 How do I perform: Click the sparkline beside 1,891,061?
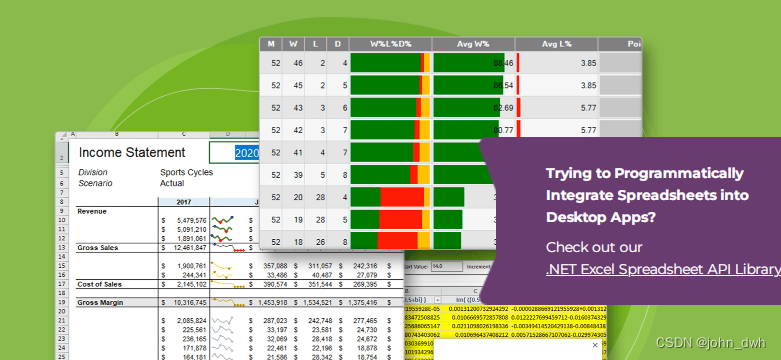[222, 238]
